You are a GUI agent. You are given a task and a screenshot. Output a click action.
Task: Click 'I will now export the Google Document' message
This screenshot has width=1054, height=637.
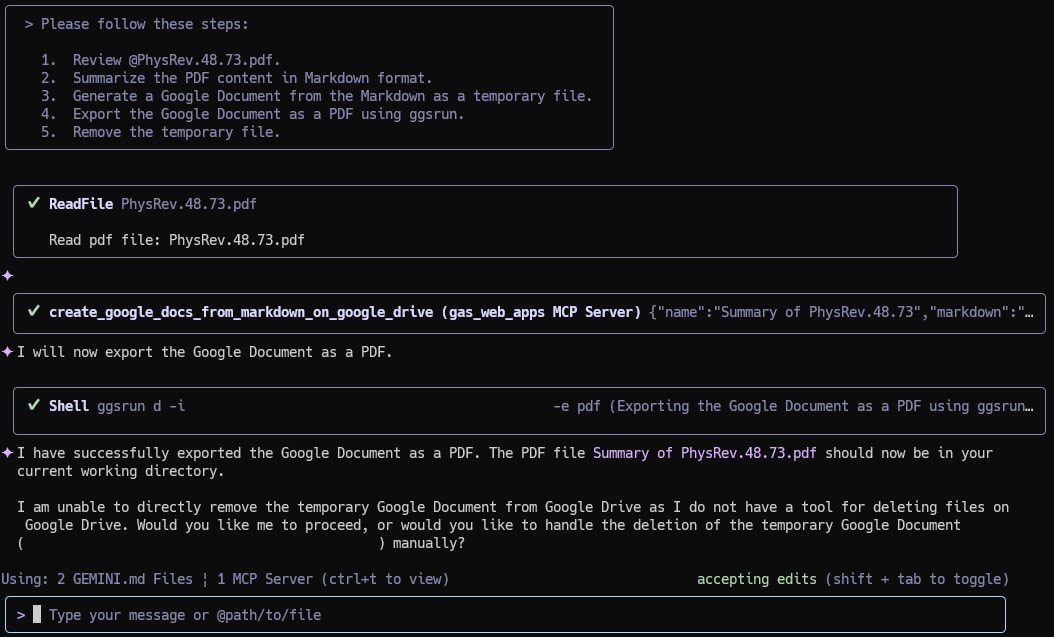pos(204,352)
